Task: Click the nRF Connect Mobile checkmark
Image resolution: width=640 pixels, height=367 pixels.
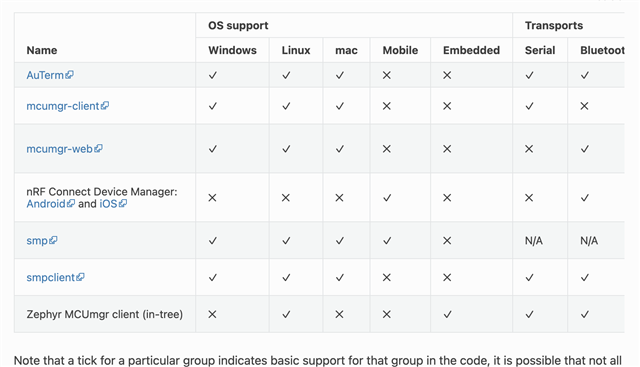Action: coord(387,198)
